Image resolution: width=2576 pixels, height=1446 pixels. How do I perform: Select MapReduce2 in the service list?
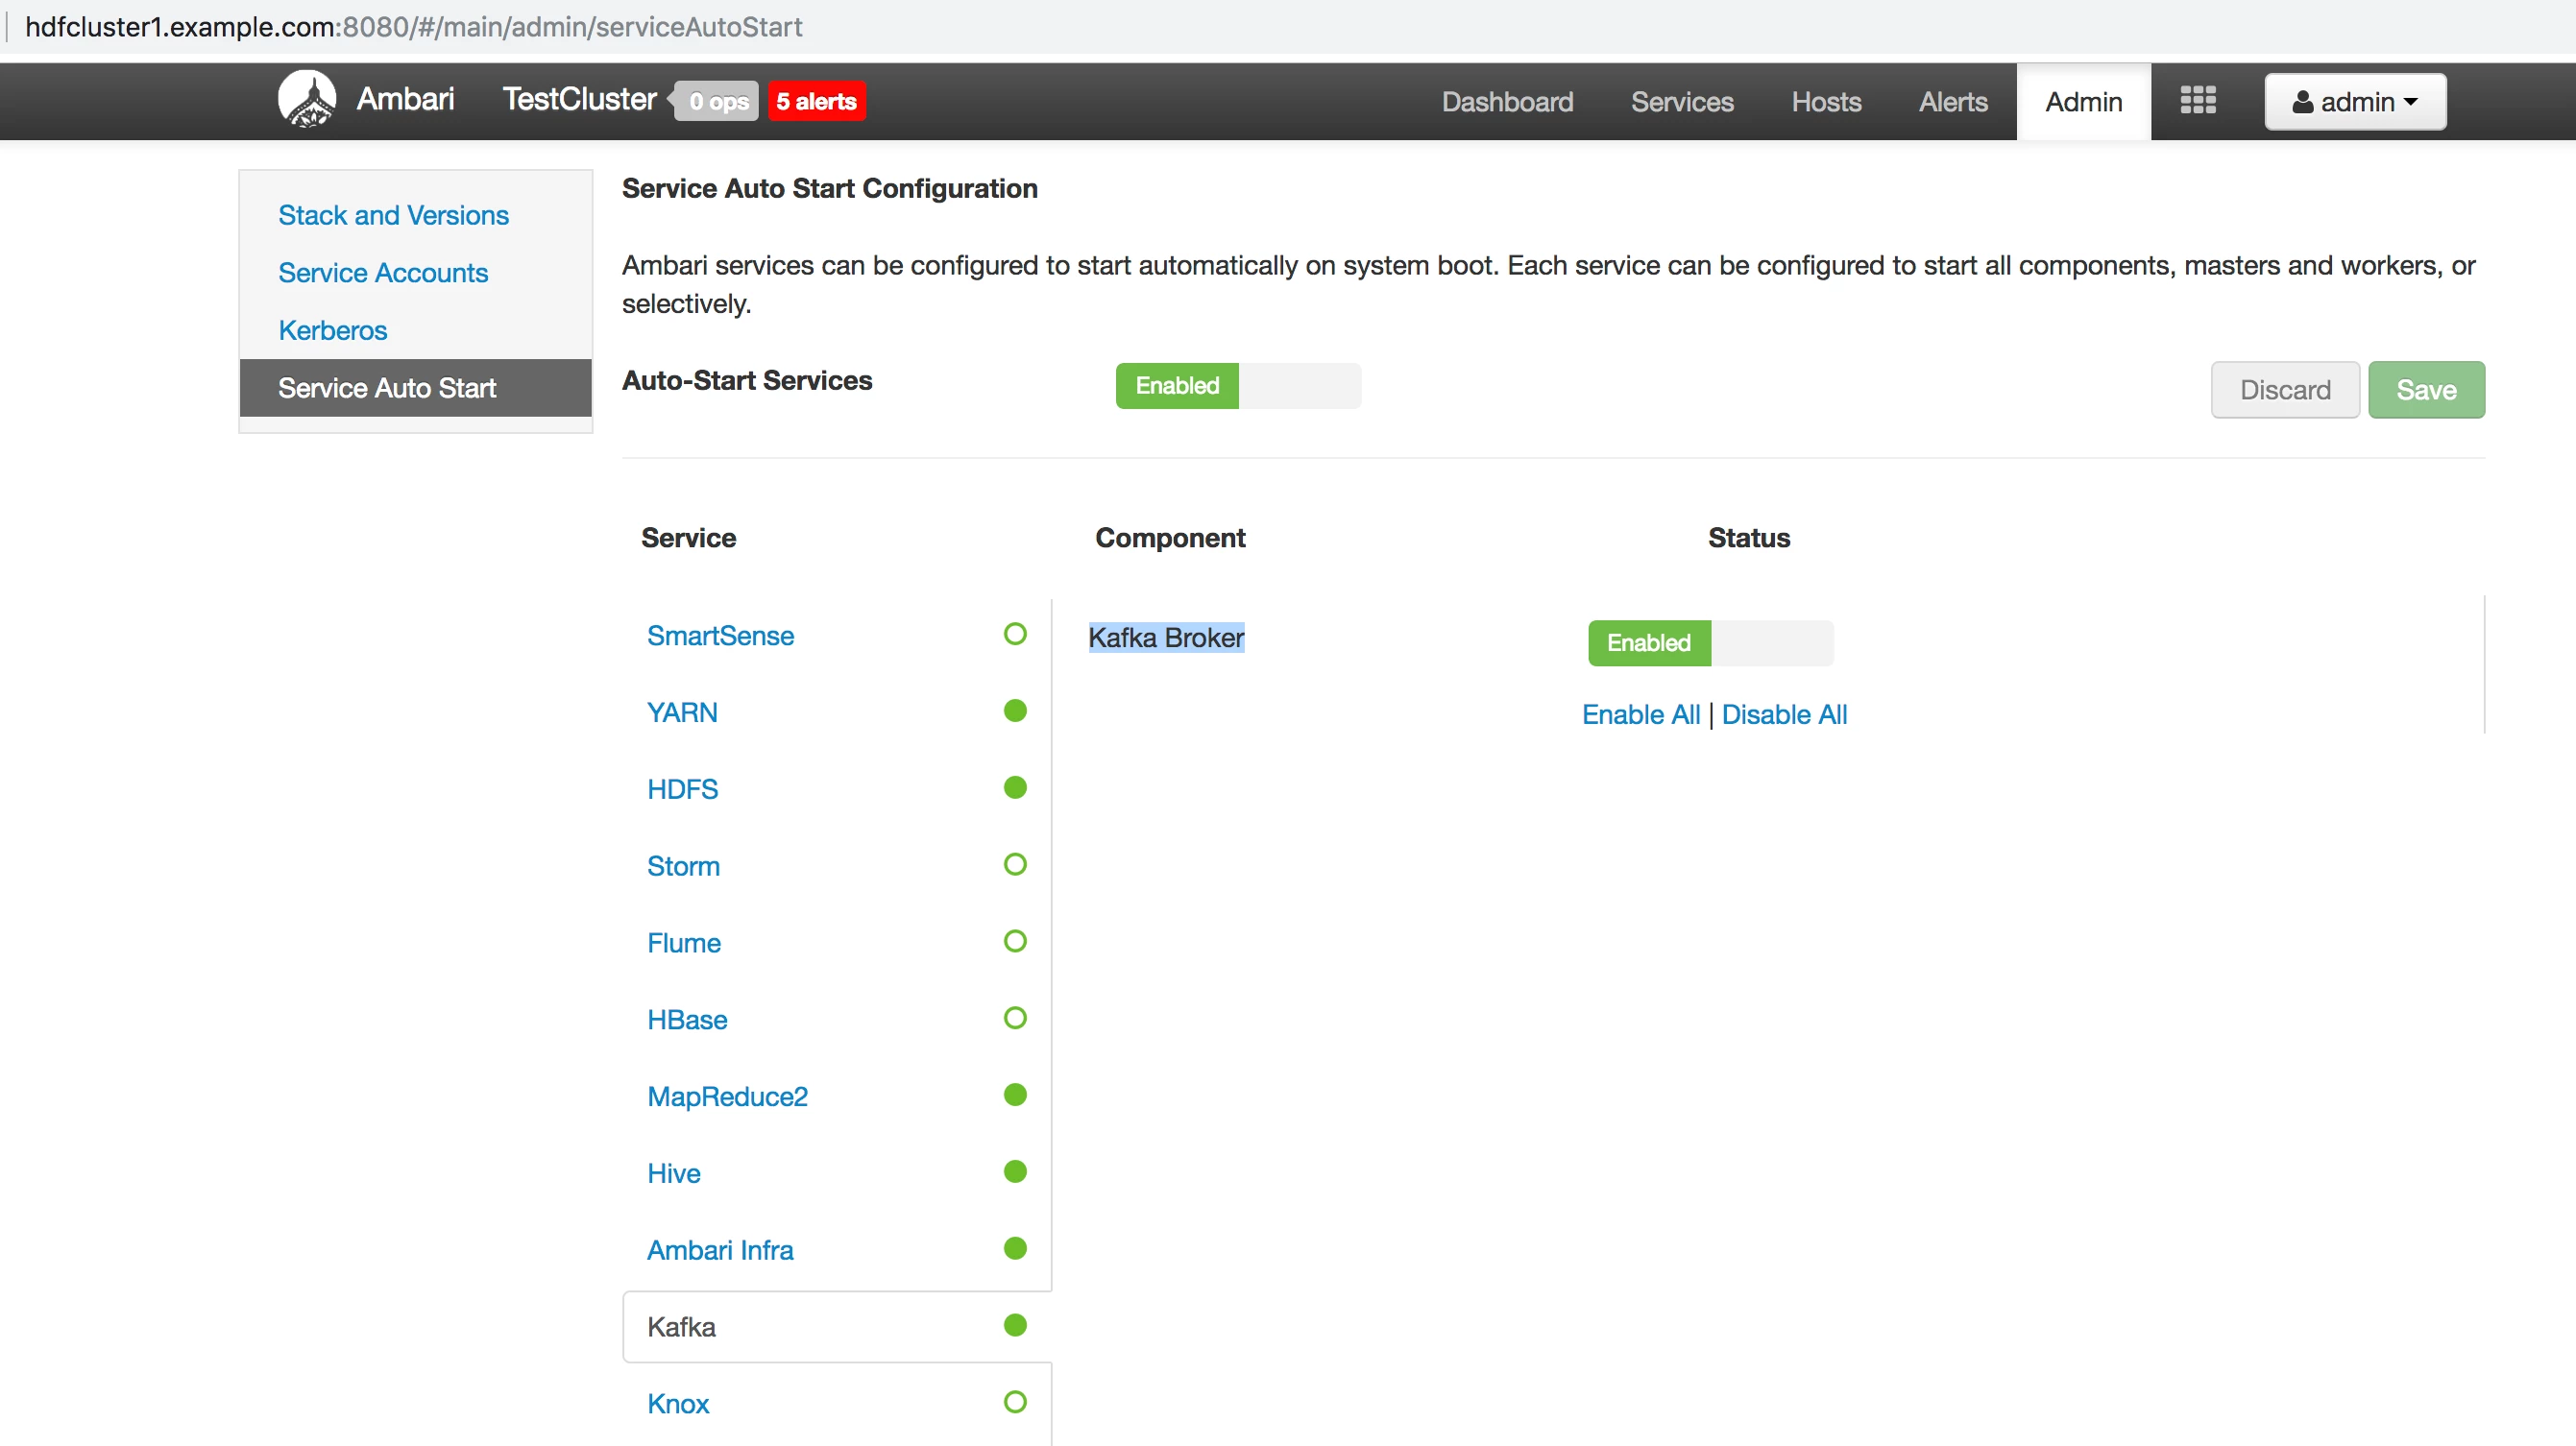click(x=727, y=1097)
